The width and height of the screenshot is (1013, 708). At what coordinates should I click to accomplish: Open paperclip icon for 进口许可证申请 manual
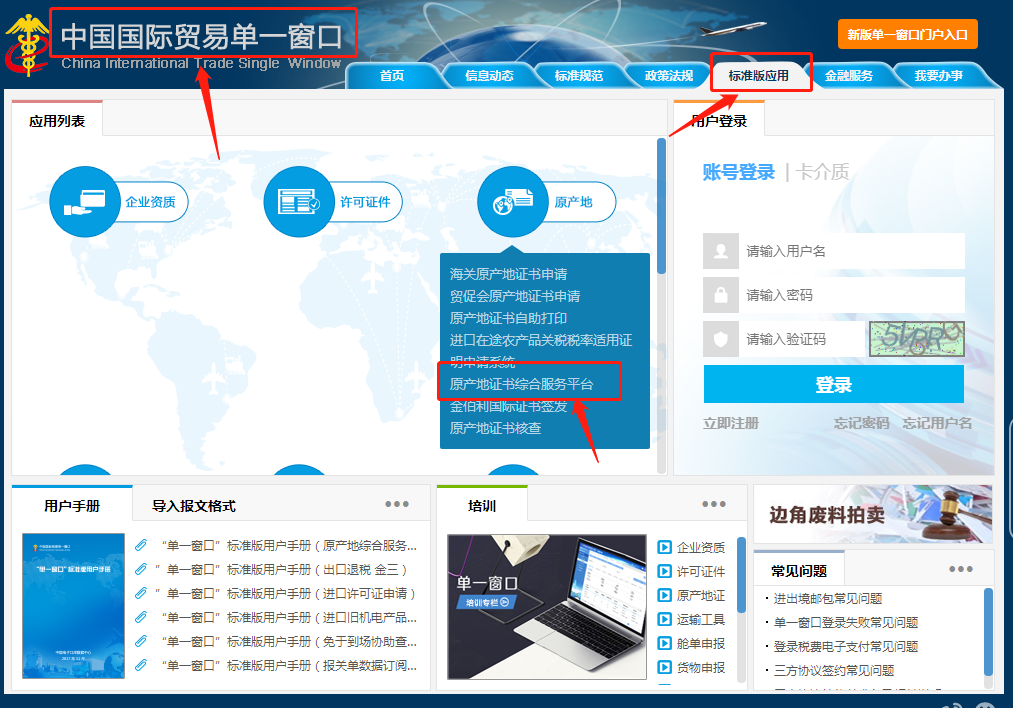(x=141, y=593)
